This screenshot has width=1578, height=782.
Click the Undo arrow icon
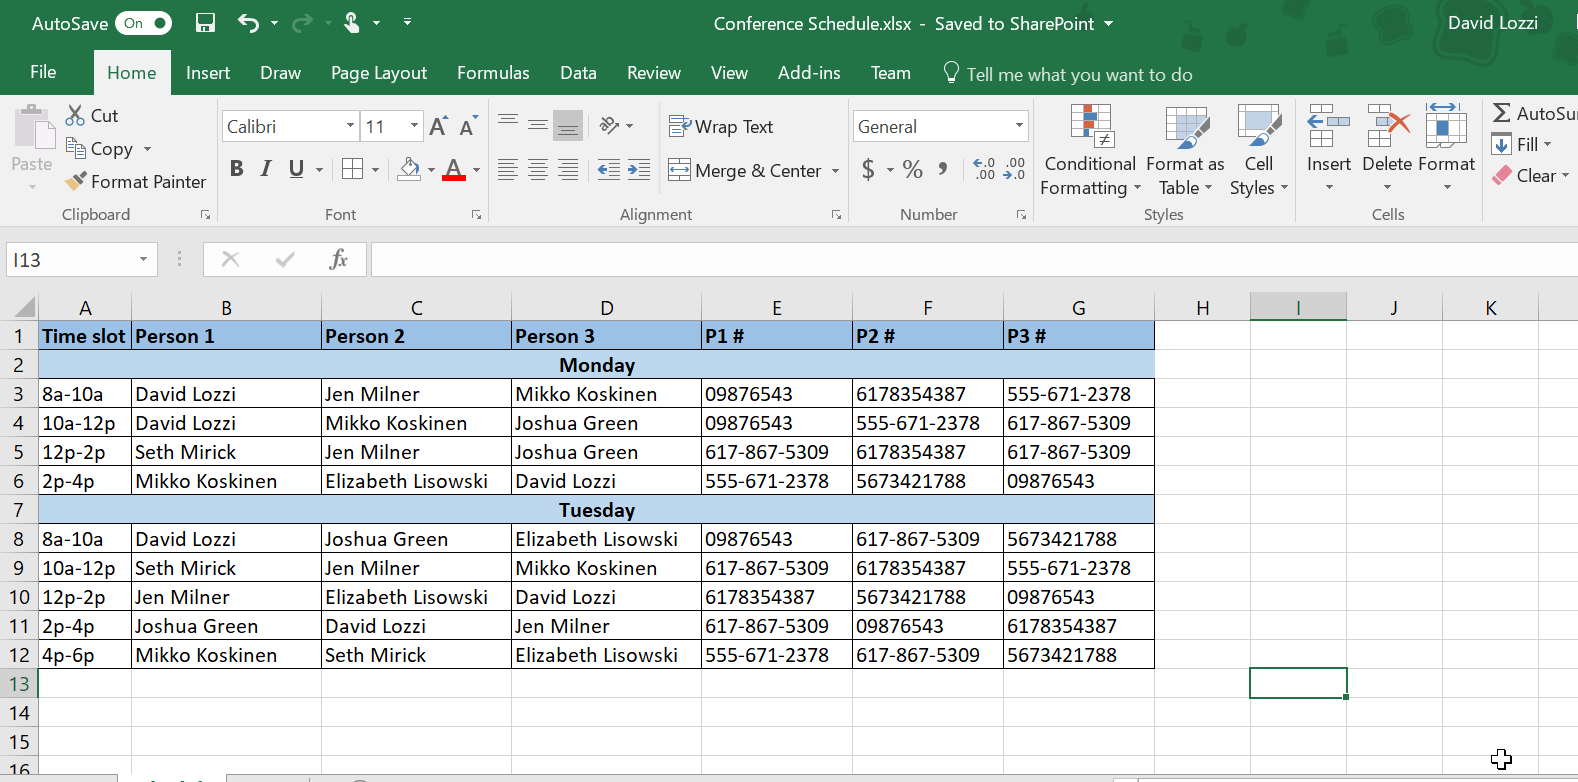pos(248,23)
